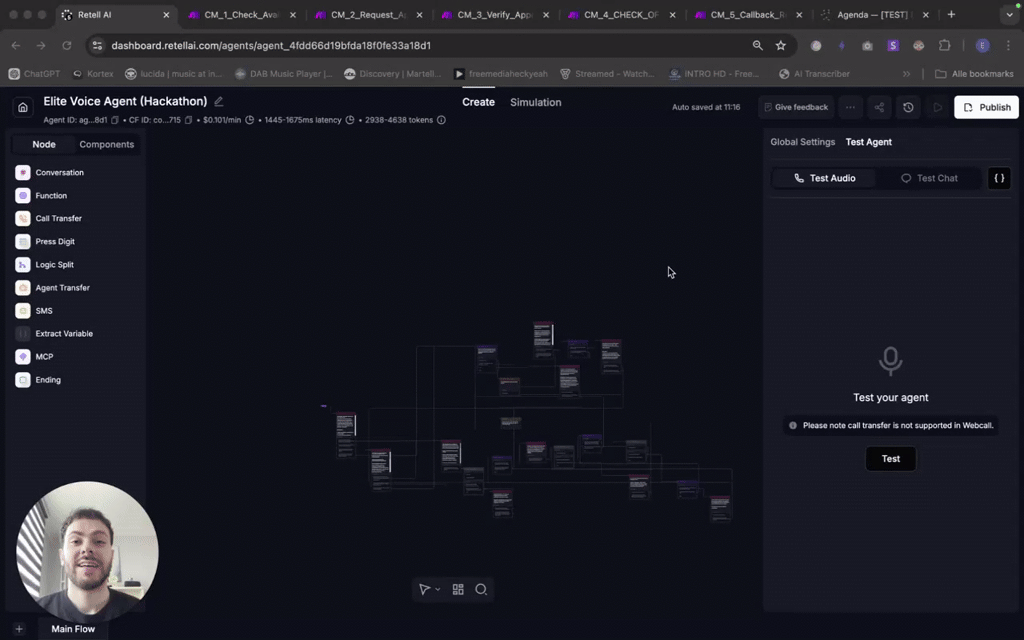Switch to the Components tab
Viewport: 1024px width, 640px height.
106,144
